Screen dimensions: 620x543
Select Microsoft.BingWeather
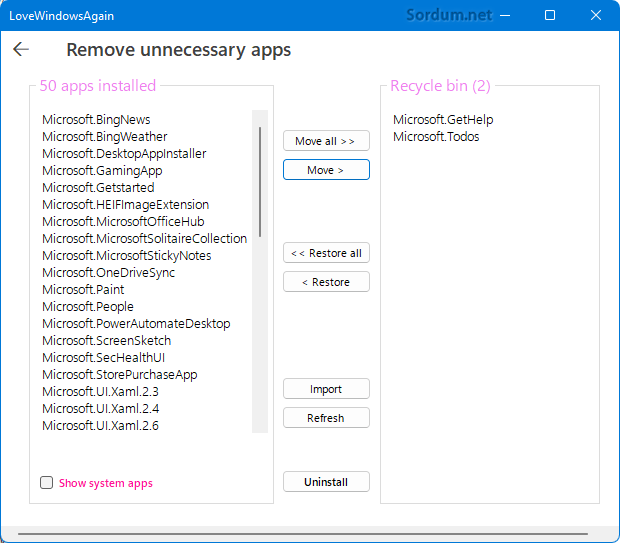[x=104, y=136]
